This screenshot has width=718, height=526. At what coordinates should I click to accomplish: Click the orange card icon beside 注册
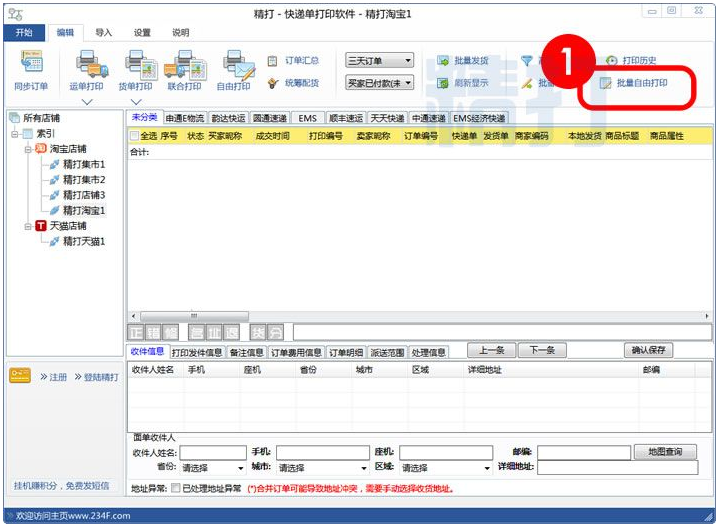pyautogui.click(x=20, y=376)
